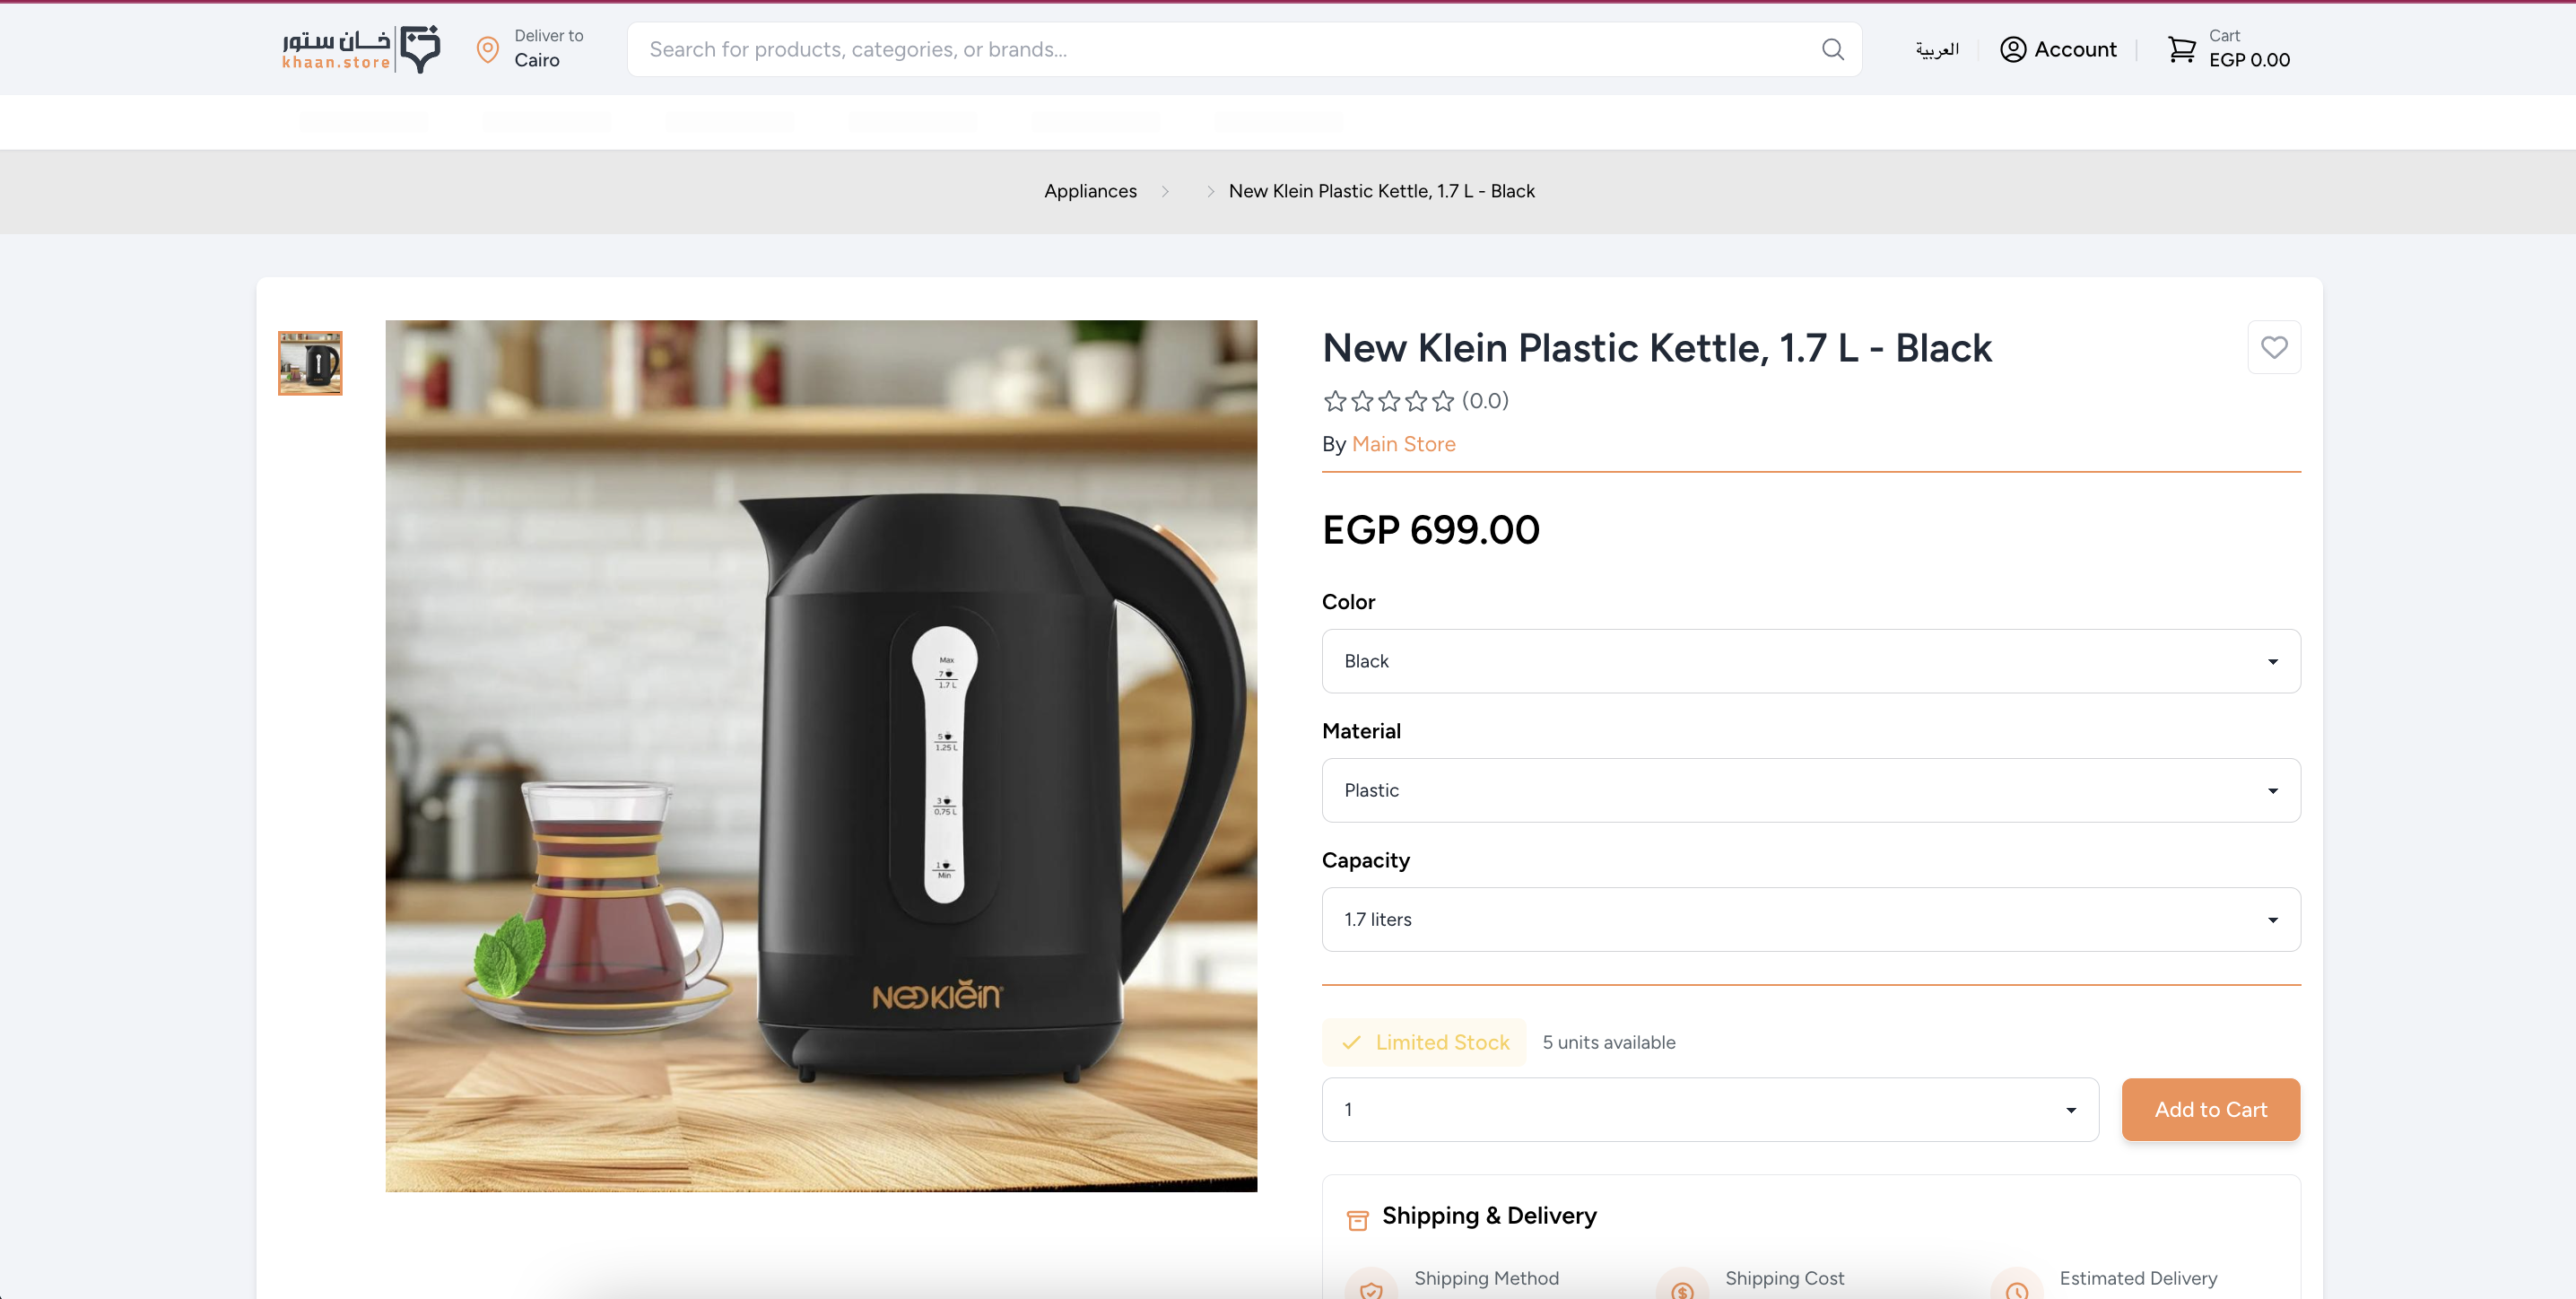Screen dimensions: 2576x1299
Task: Click the khaan.store logo
Action: pos(360,49)
